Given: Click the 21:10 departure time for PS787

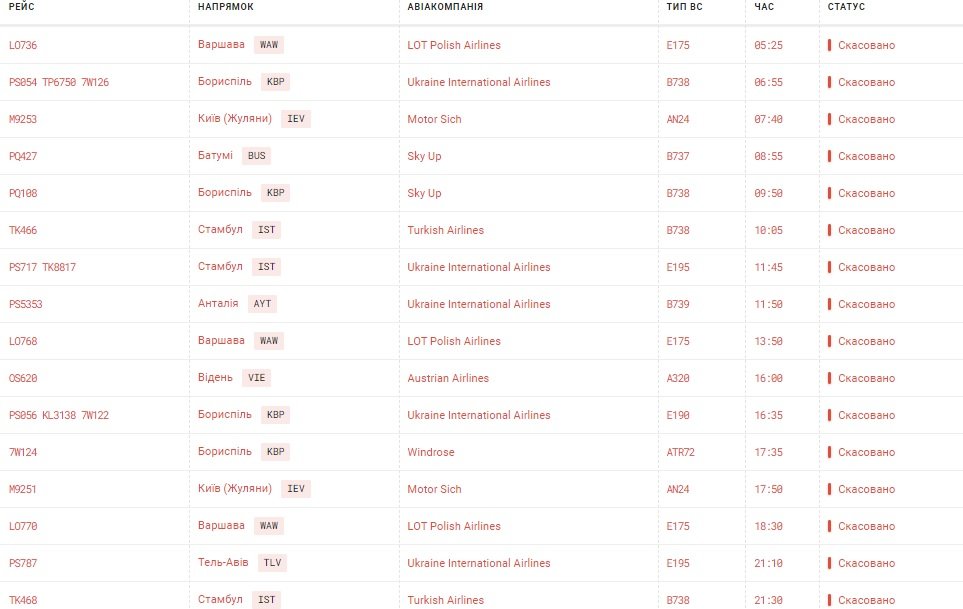Looking at the screenshot, I should coord(768,564).
